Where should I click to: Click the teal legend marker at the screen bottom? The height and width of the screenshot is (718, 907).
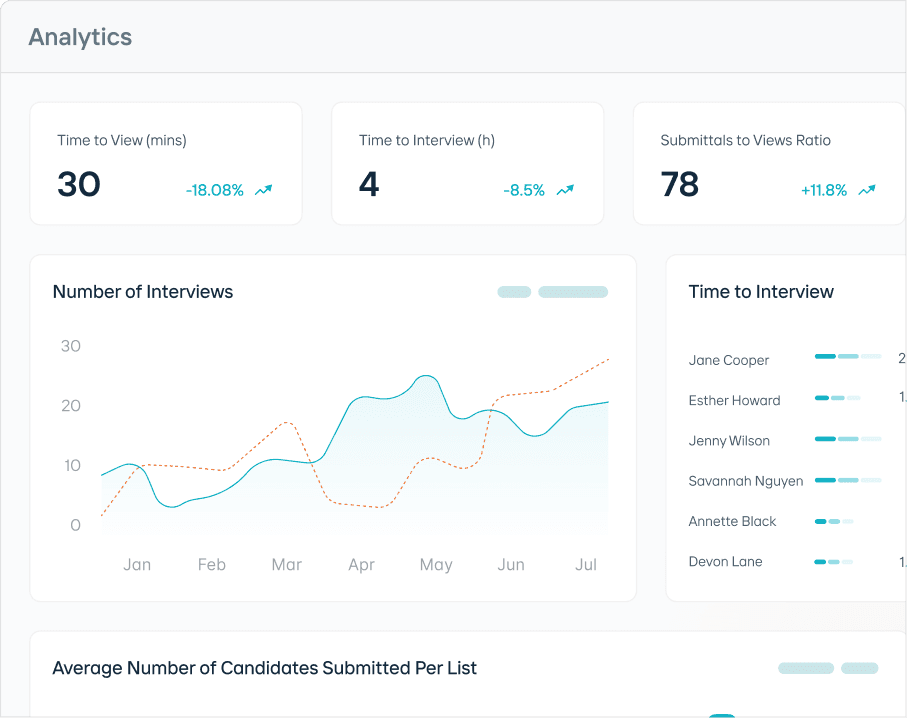click(723, 715)
